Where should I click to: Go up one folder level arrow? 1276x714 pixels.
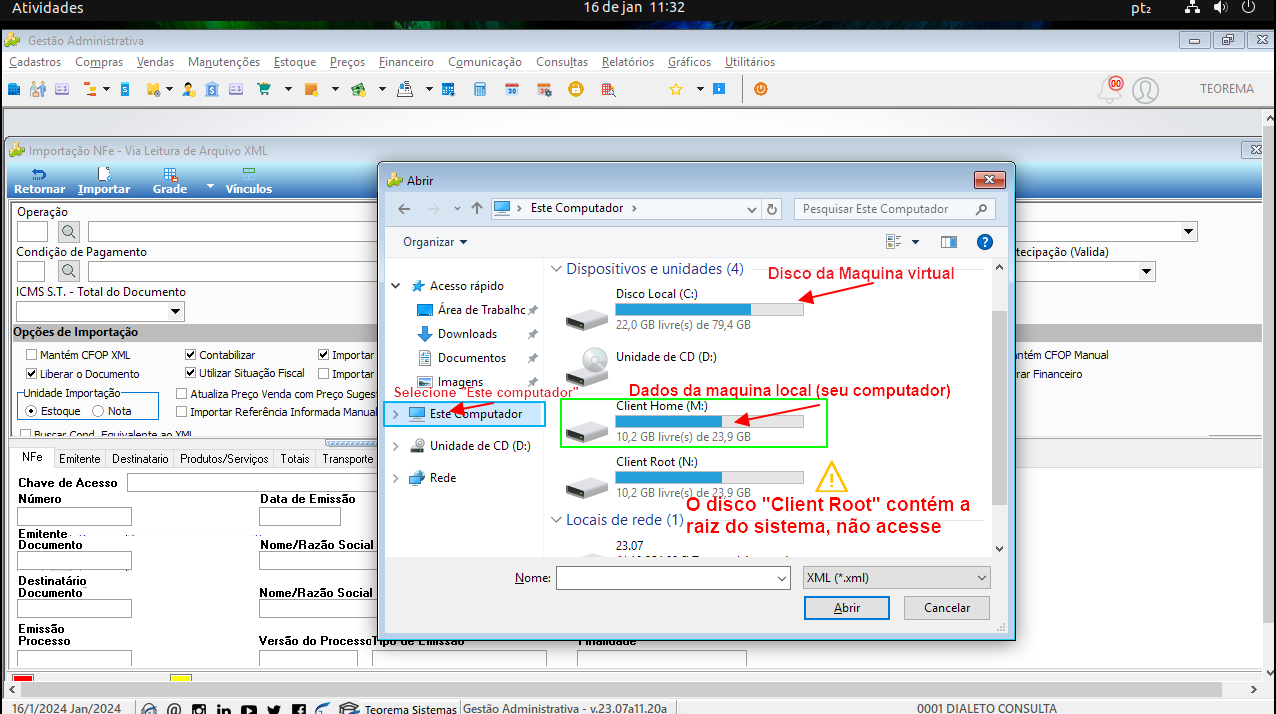pyautogui.click(x=476, y=209)
